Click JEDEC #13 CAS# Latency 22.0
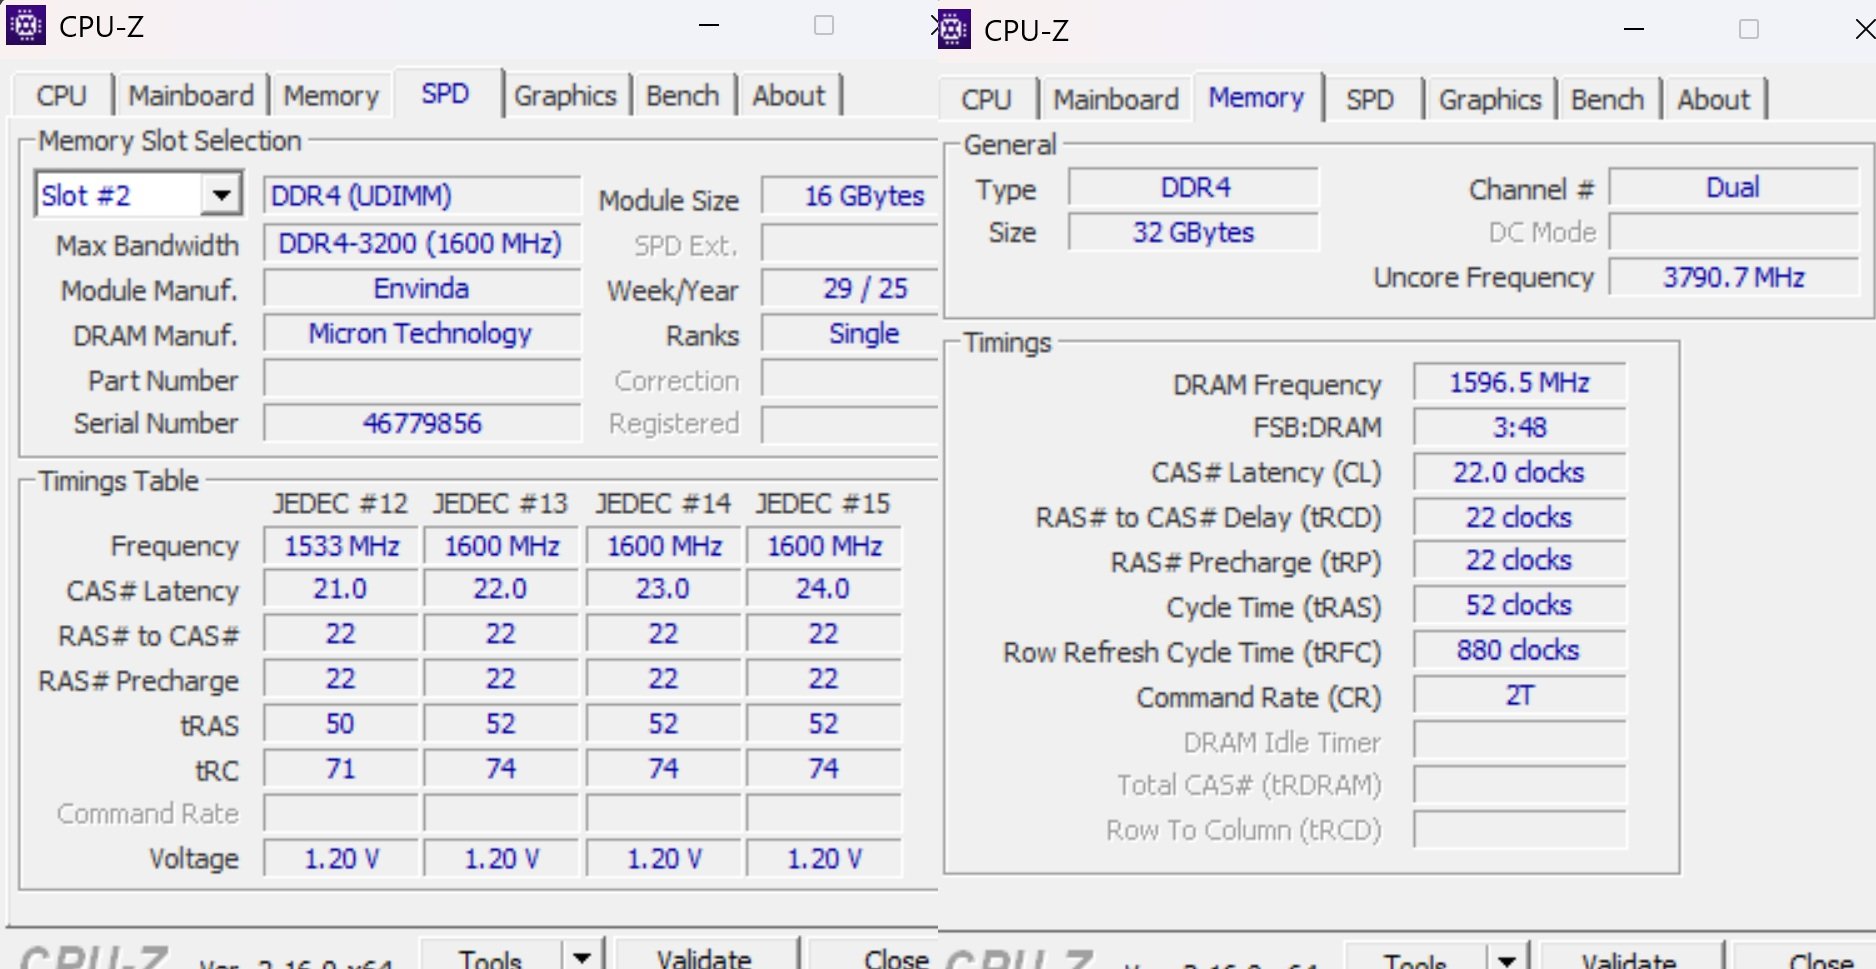1876x969 pixels. (501, 588)
